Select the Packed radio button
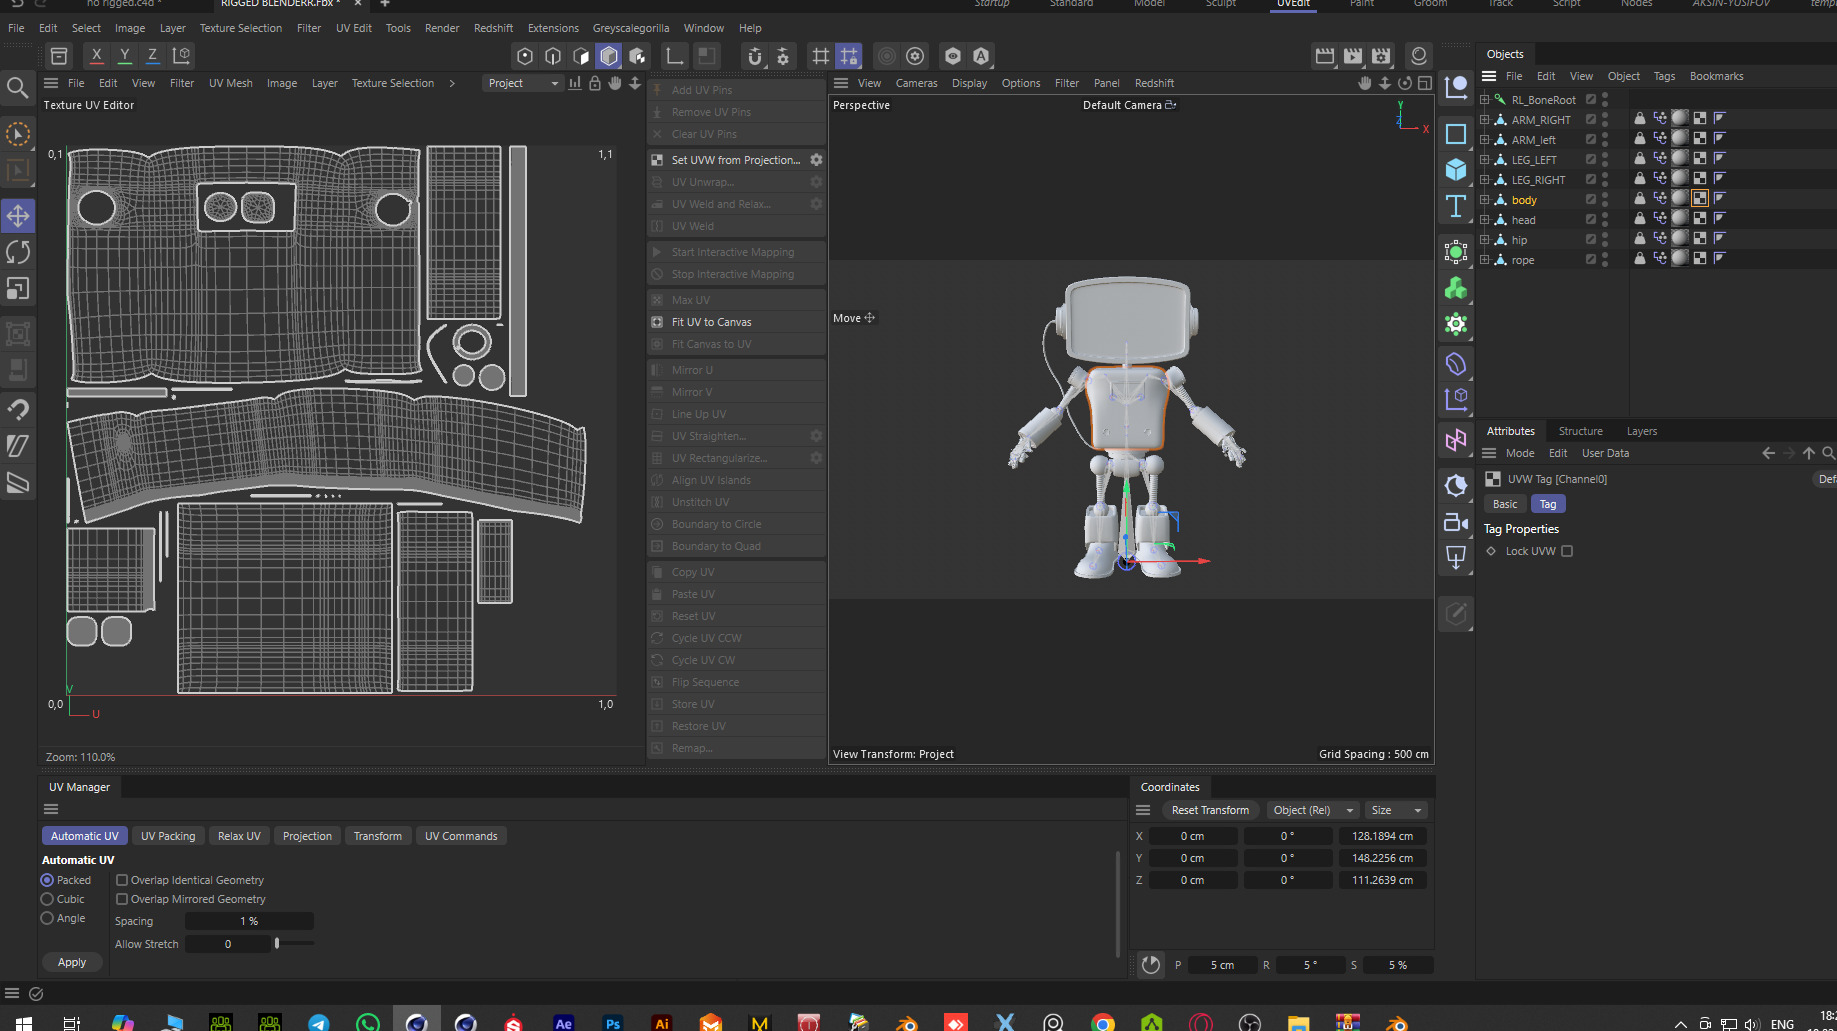 pos(47,880)
